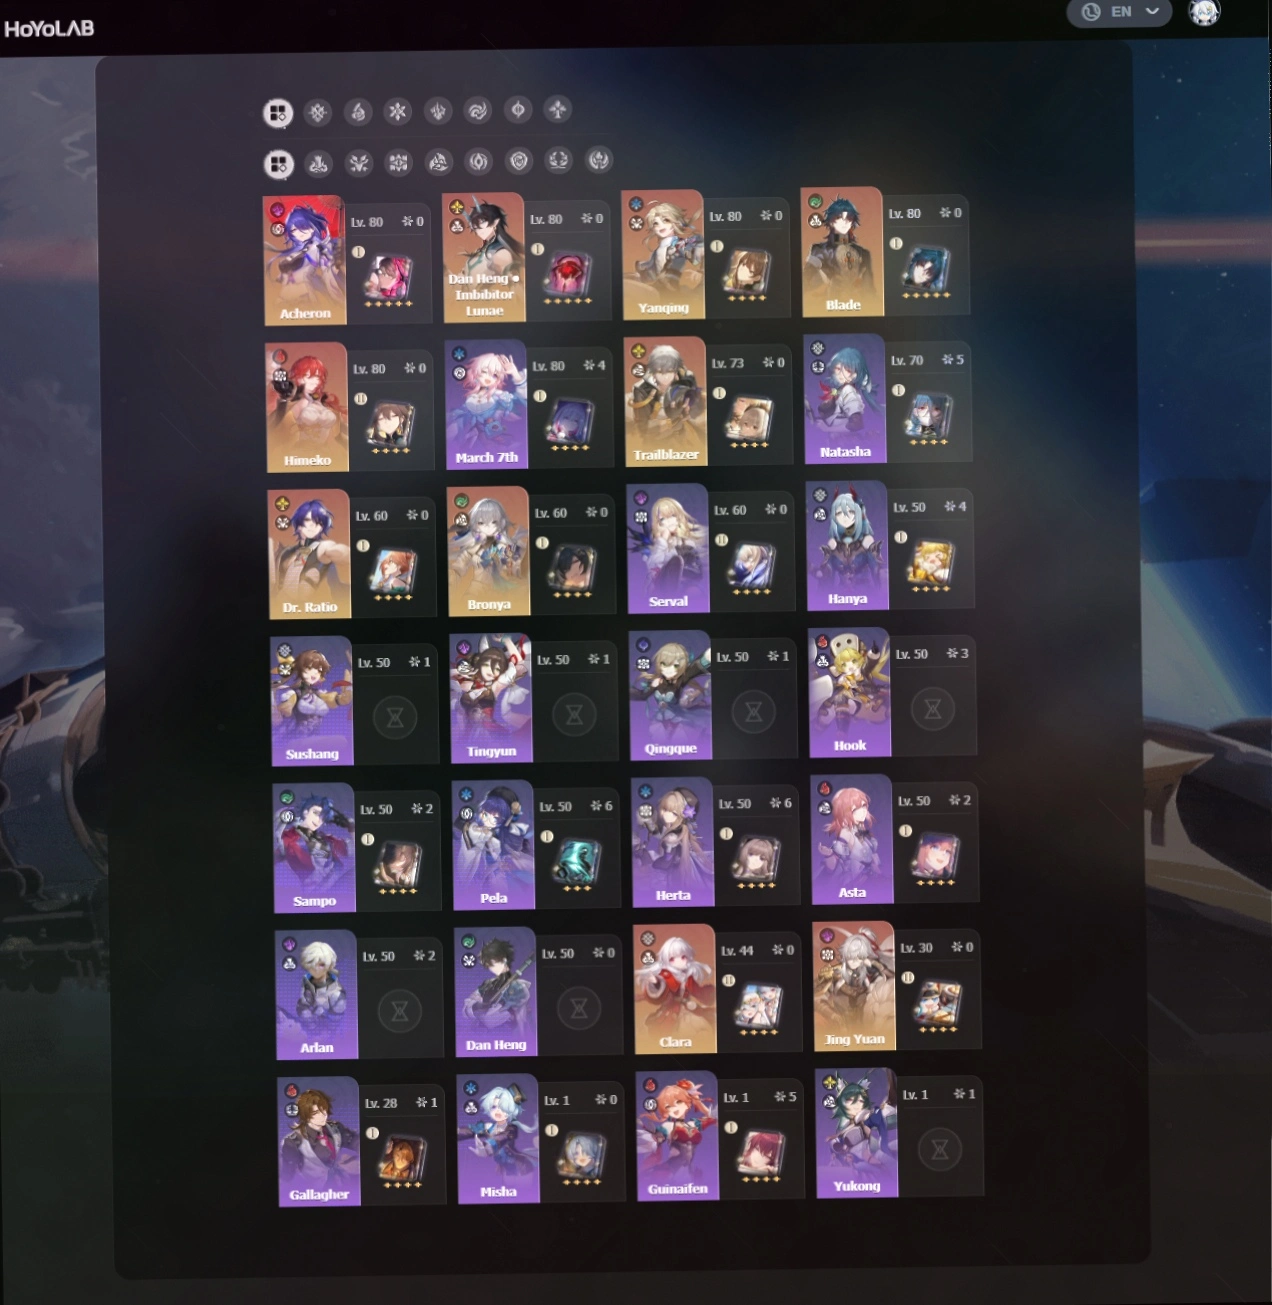Filter characters by Physical element
This screenshot has width=1272, height=1305.
pos(318,112)
